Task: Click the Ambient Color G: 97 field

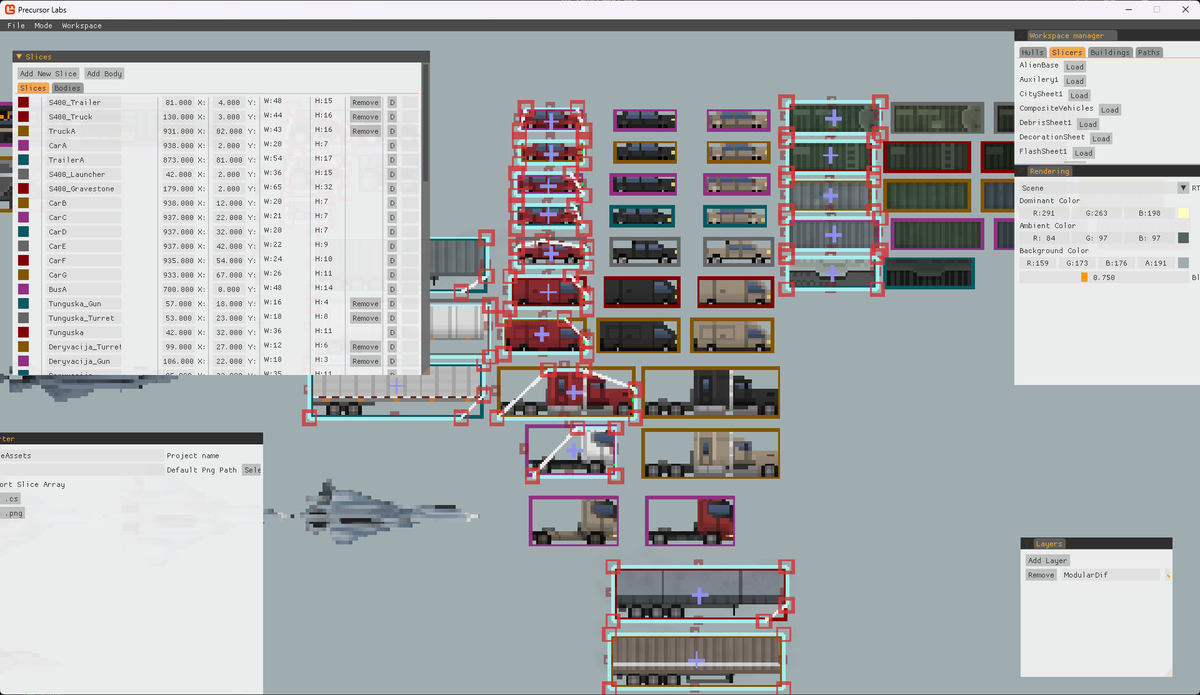Action: [1096, 238]
